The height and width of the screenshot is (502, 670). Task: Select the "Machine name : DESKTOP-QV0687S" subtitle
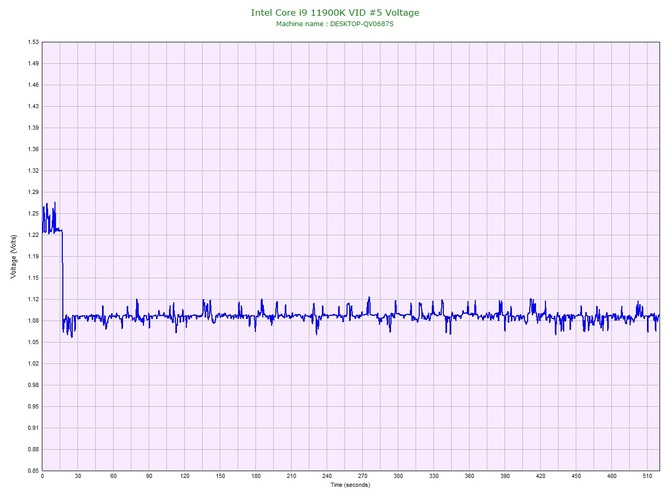(335, 24)
